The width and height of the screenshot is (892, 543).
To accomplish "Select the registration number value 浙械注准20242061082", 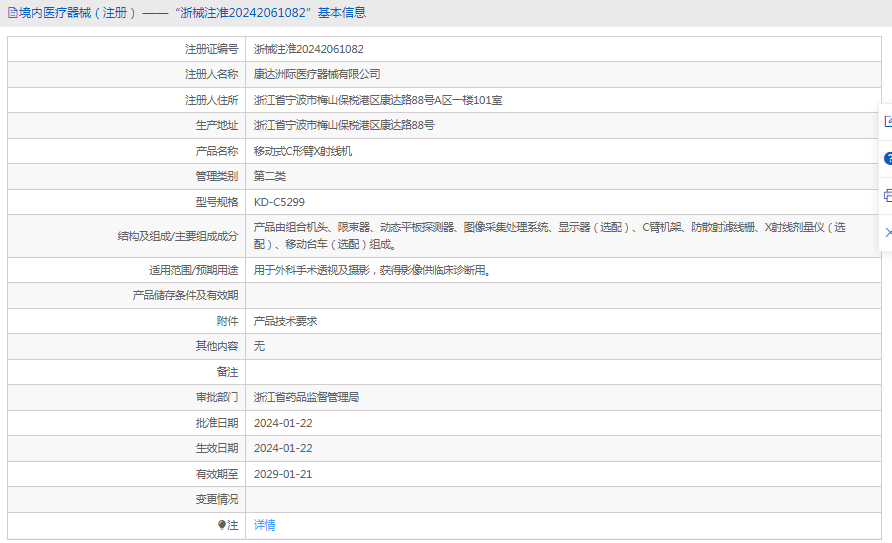I will tap(308, 49).
